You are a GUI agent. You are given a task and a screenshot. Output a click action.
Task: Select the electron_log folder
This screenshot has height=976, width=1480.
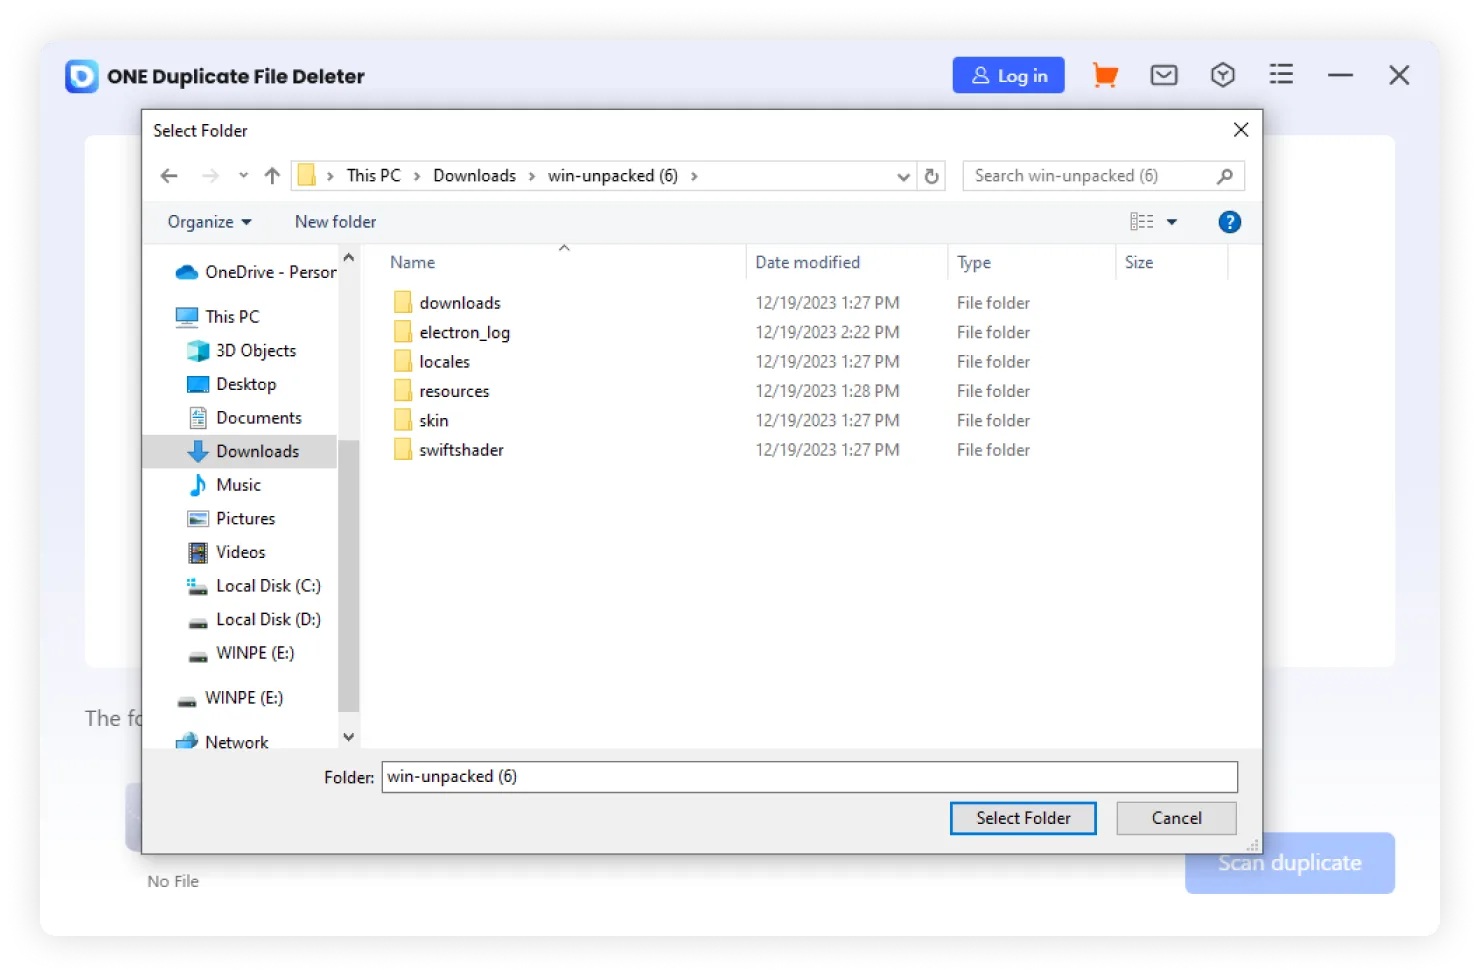click(x=464, y=332)
